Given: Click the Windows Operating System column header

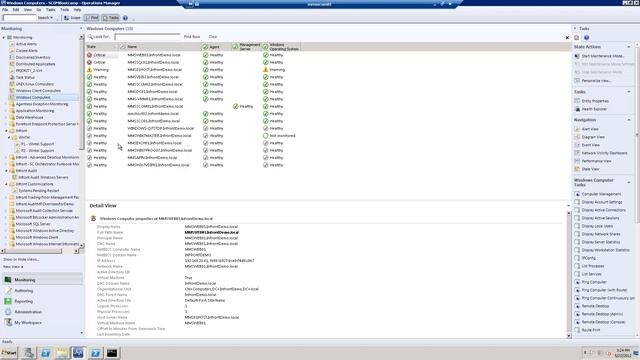Looking at the screenshot, I should coord(281,47).
